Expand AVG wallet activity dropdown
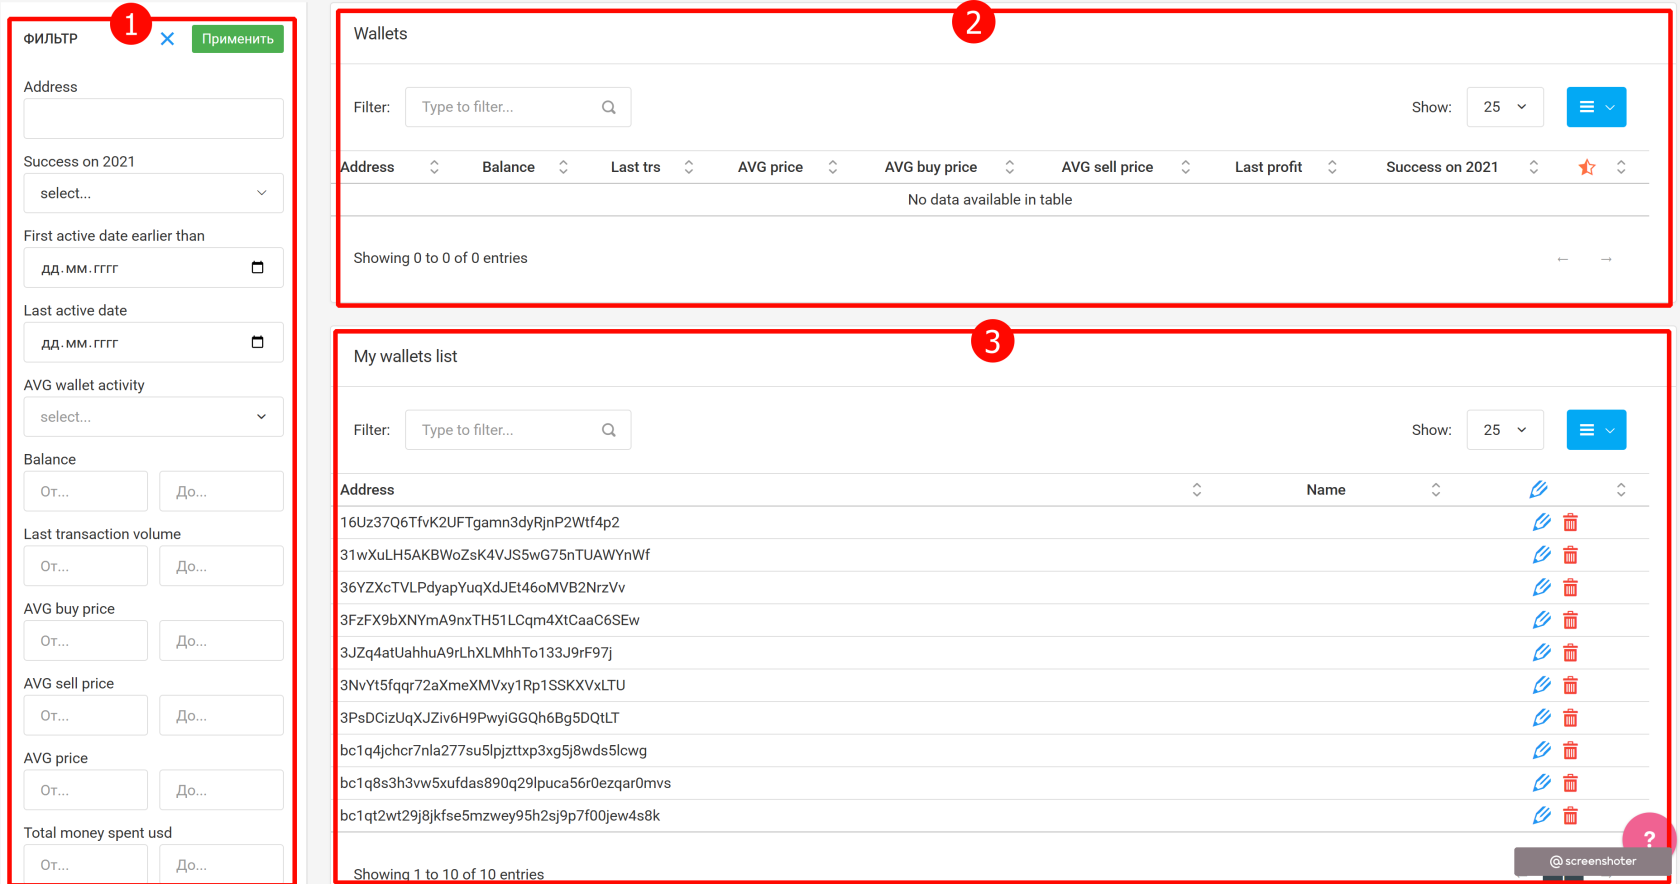The image size is (1680, 884). point(153,417)
